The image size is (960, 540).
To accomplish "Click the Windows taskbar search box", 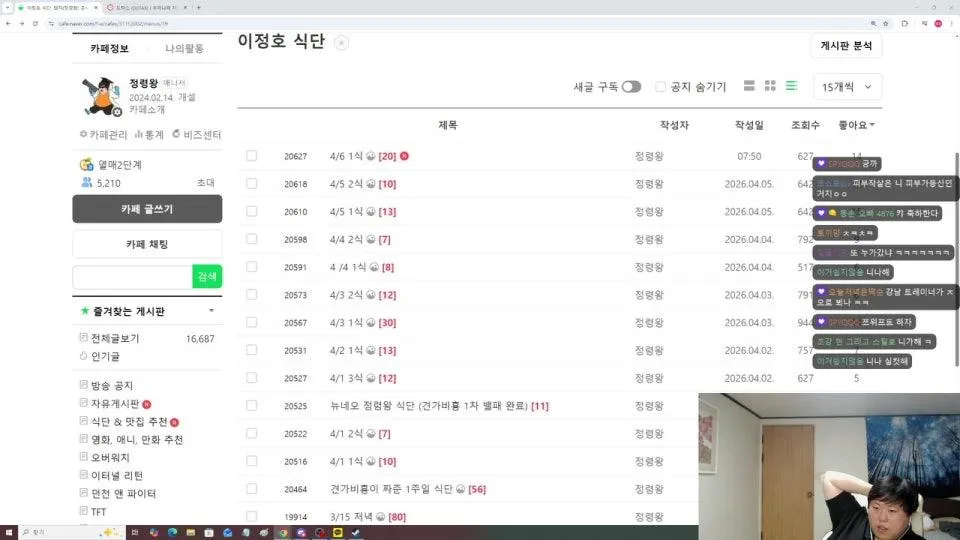I will click(x=72, y=533).
